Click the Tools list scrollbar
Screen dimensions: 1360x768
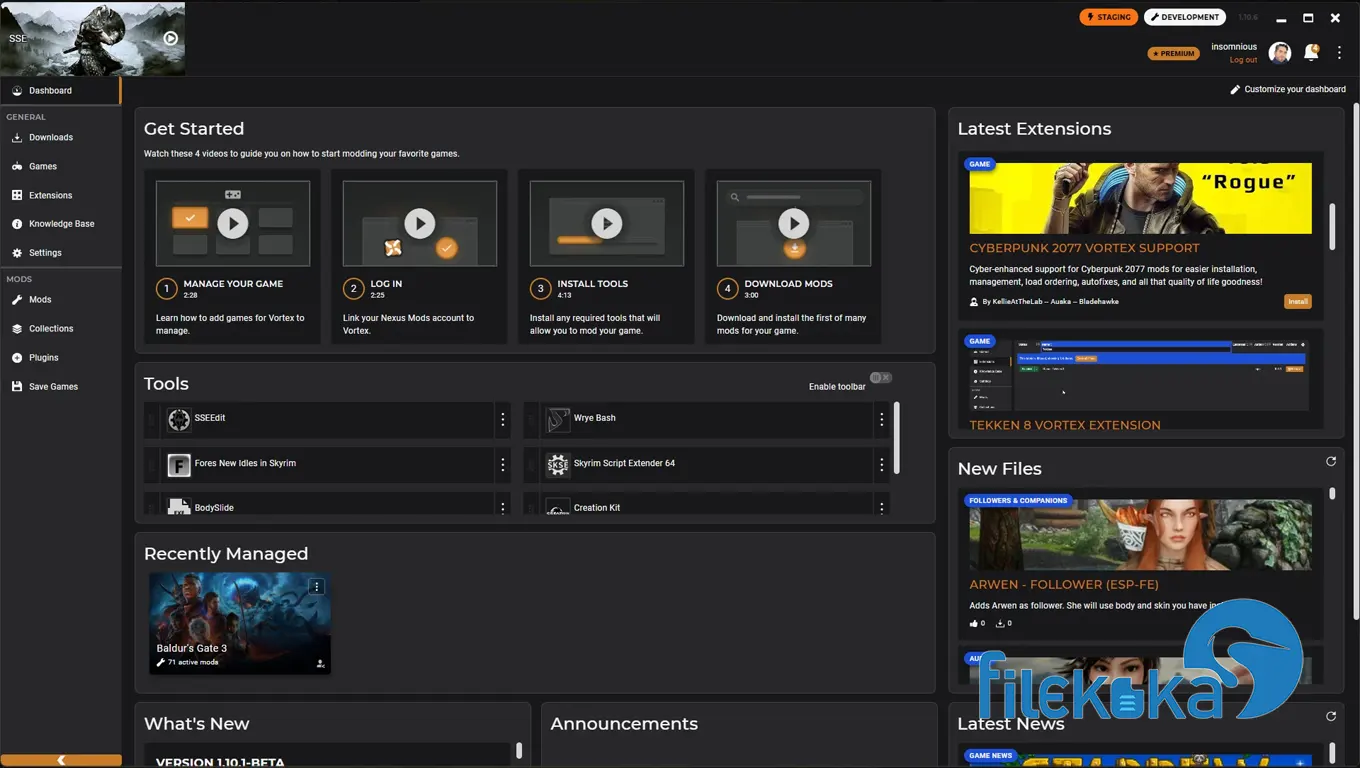(897, 438)
